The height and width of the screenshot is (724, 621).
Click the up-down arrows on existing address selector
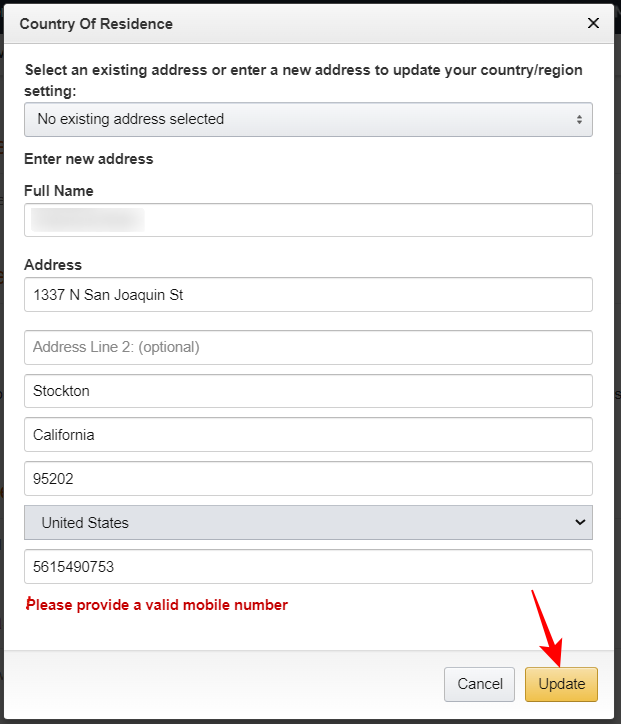(x=579, y=119)
